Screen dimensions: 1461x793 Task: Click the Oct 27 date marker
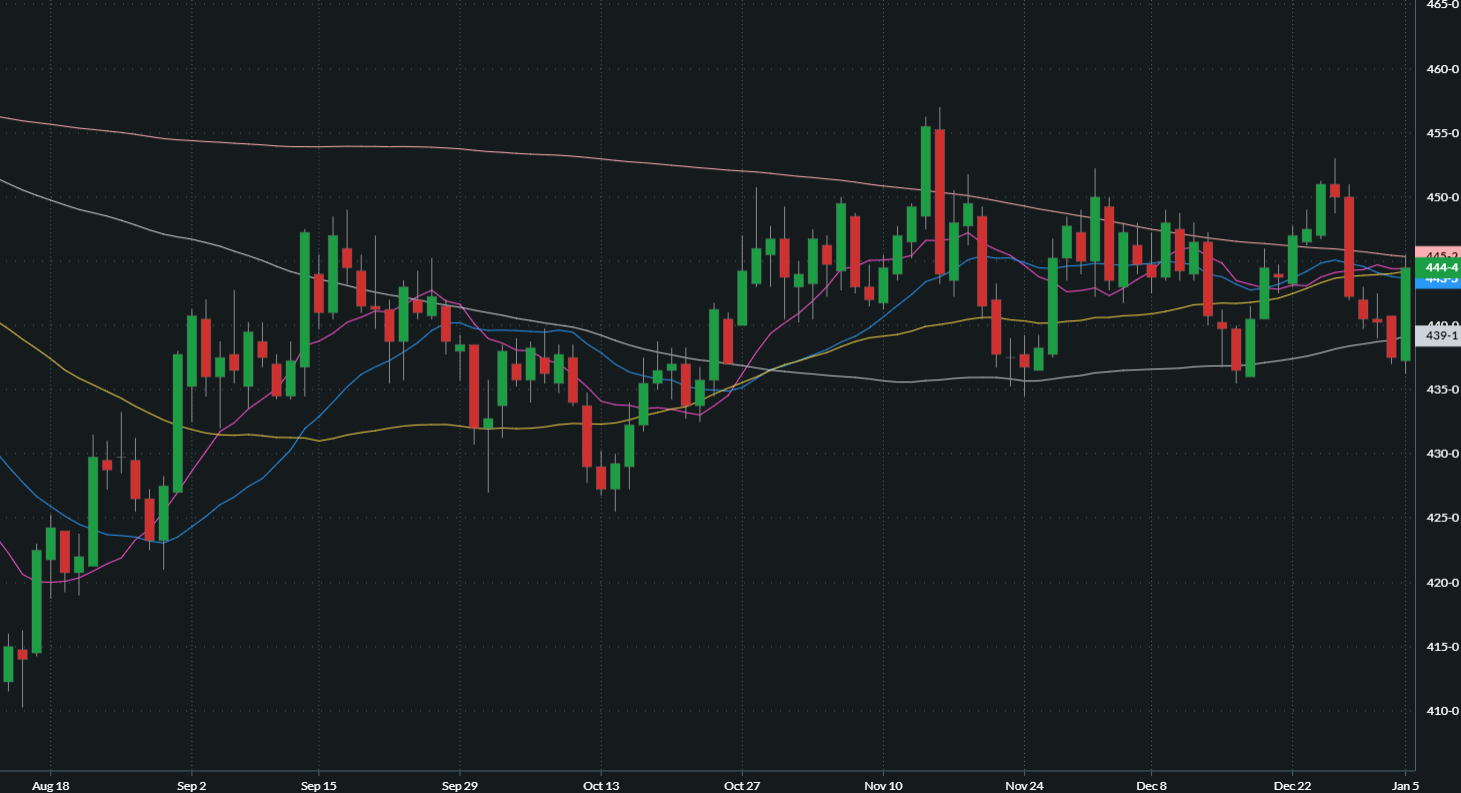[x=741, y=786]
